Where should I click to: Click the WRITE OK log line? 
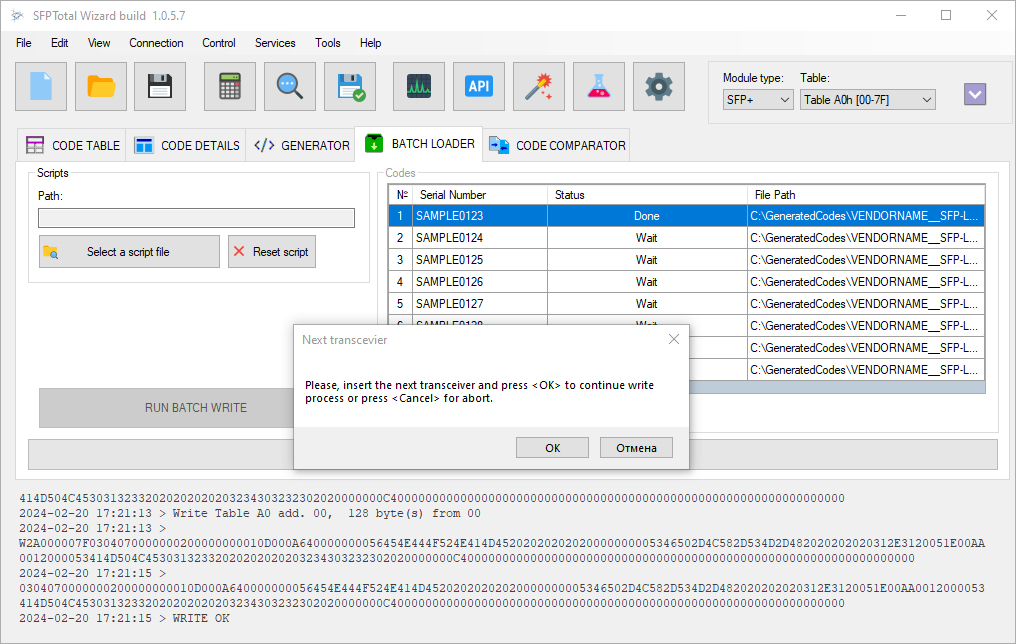coord(124,618)
